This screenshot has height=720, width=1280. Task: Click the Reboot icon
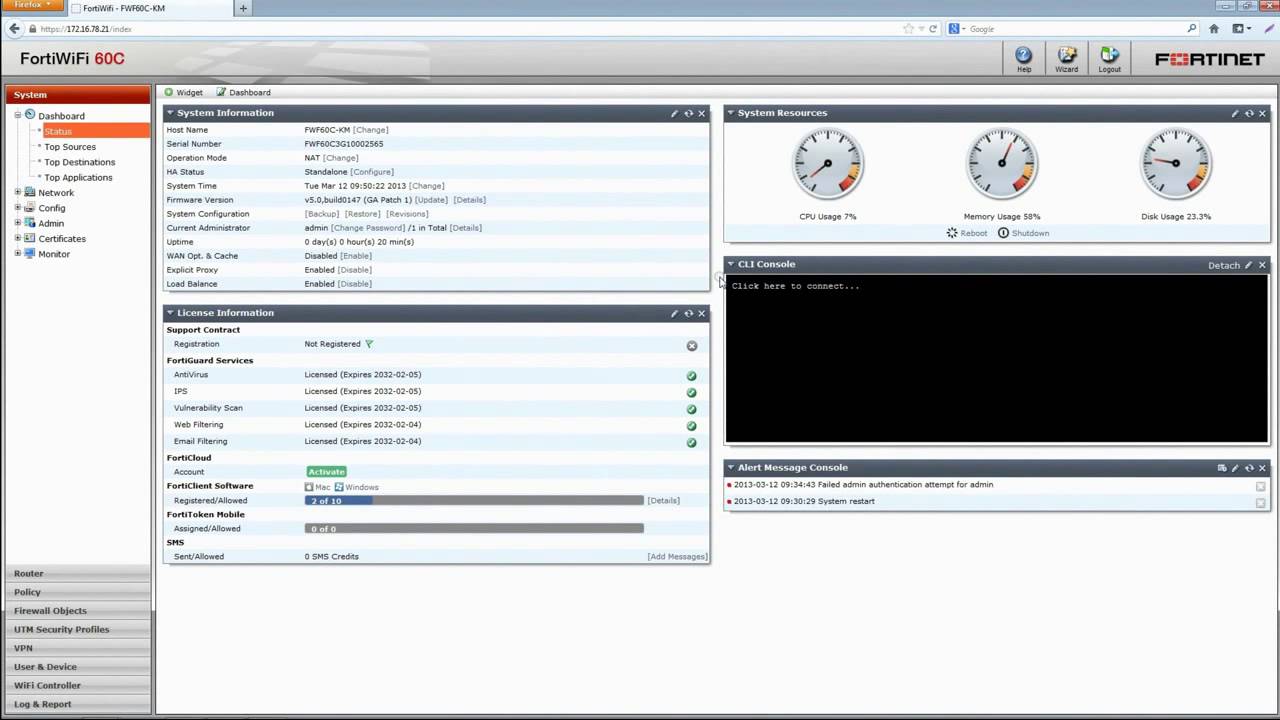coord(952,233)
